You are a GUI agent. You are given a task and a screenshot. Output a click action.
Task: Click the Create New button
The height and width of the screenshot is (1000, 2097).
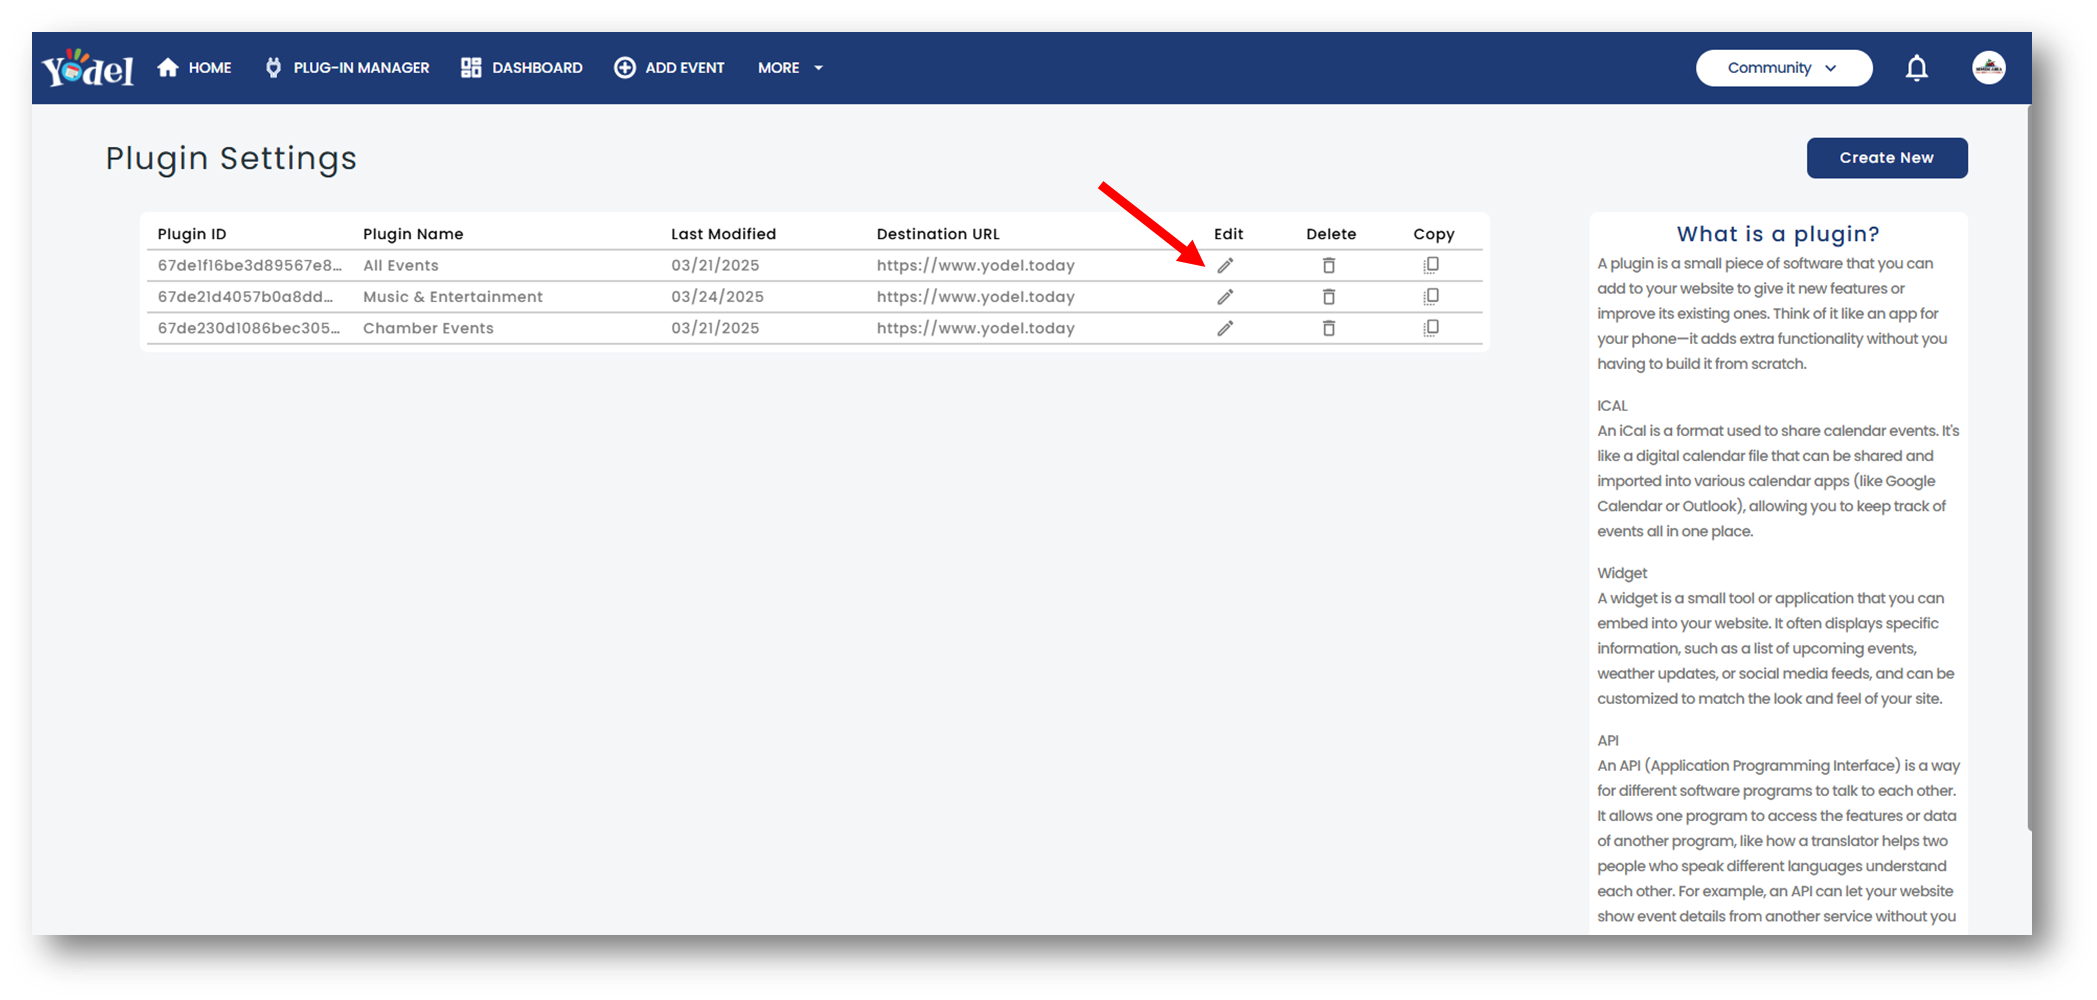1886,157
